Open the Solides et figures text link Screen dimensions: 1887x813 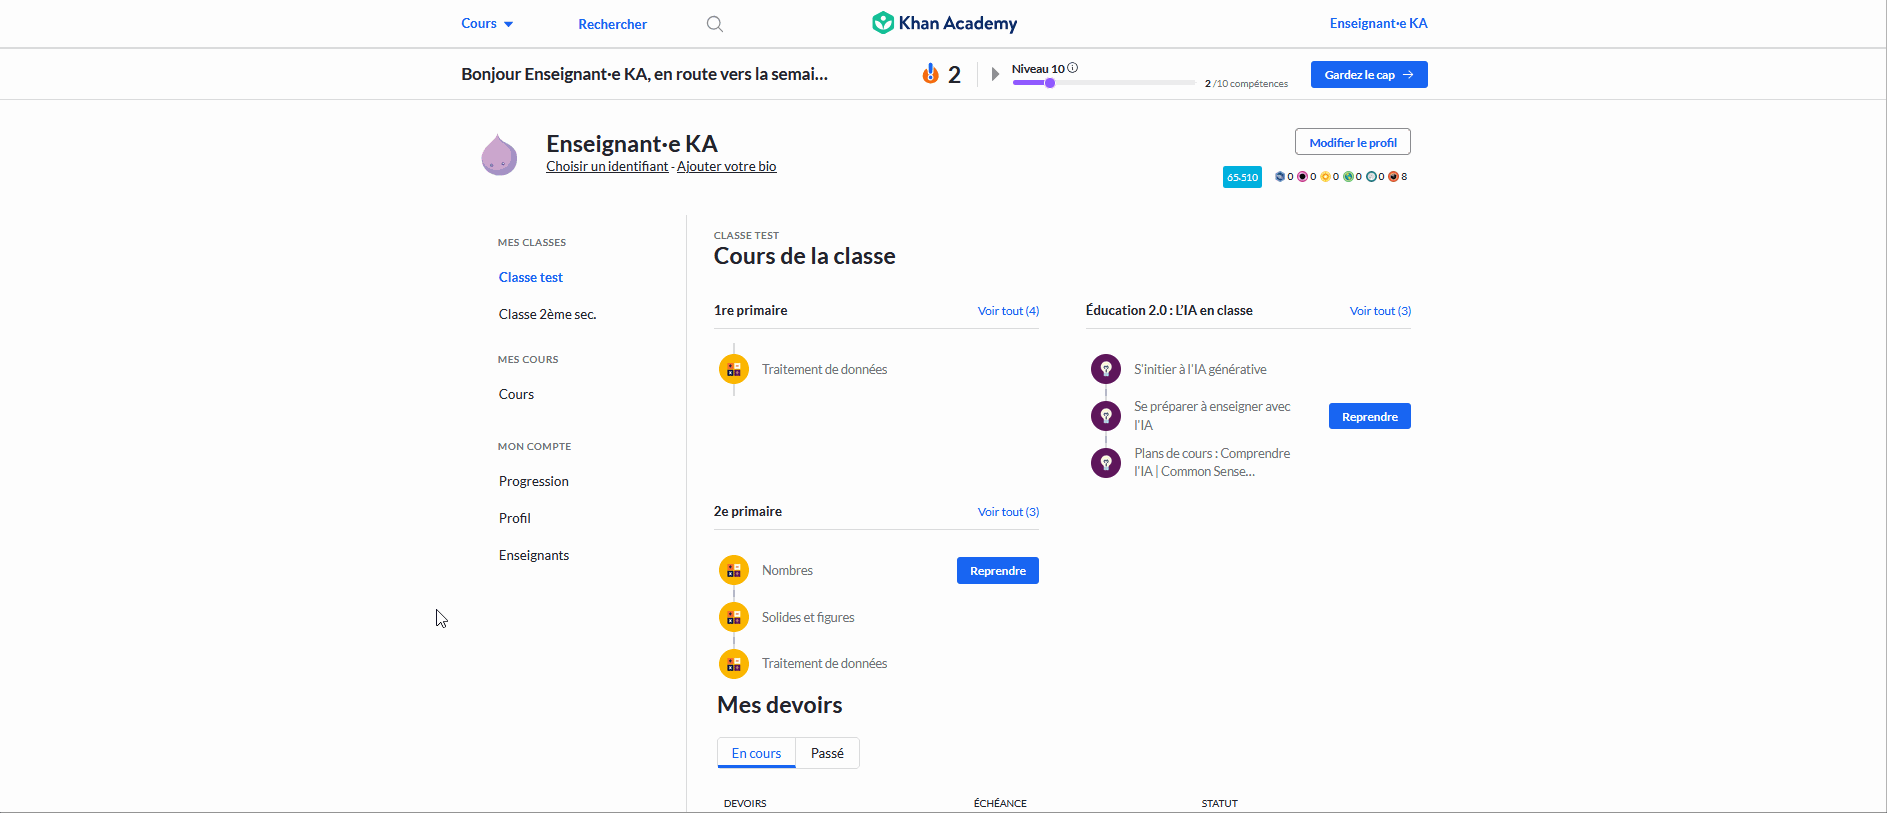tap(808, 617)
